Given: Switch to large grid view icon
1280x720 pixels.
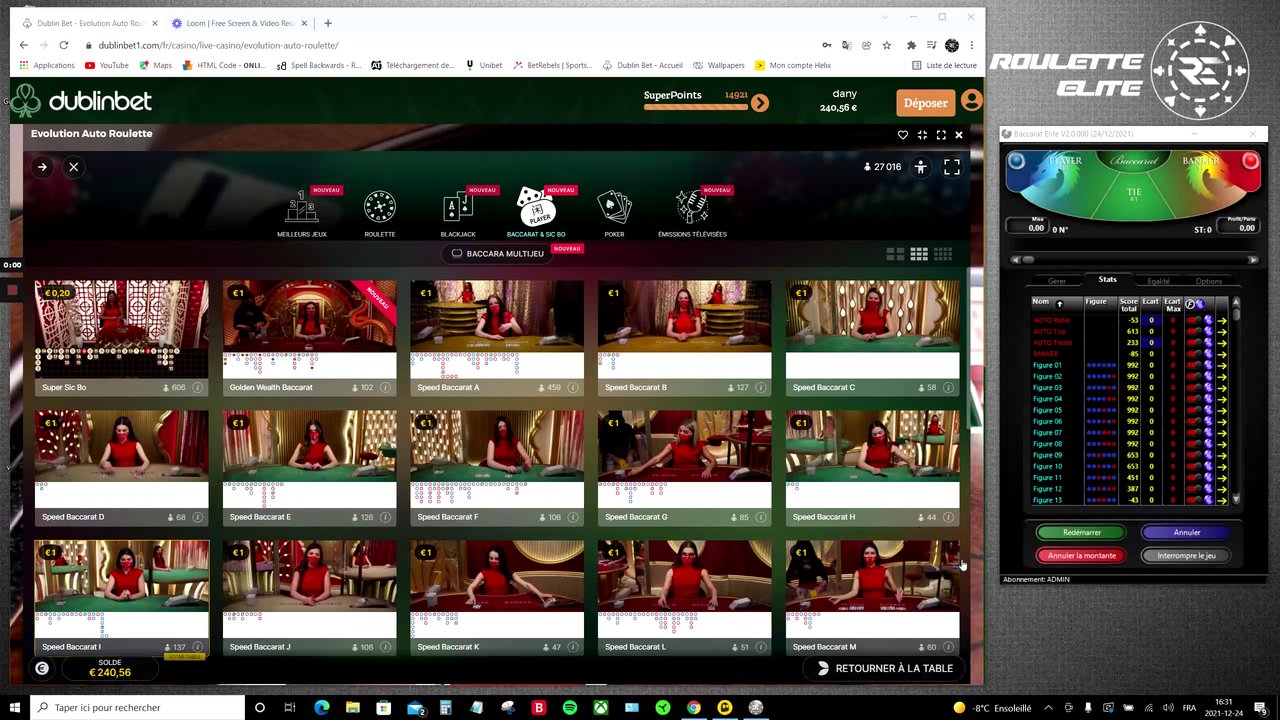Looking at the screenshot, I should 895,254.
